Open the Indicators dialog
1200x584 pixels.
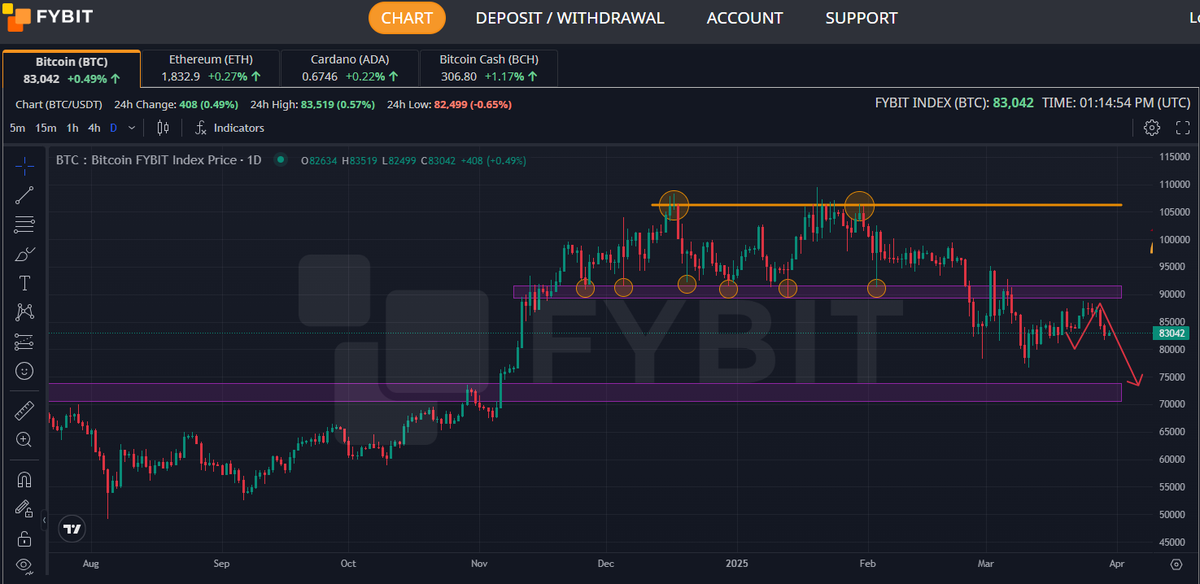(x=229, y=128)
